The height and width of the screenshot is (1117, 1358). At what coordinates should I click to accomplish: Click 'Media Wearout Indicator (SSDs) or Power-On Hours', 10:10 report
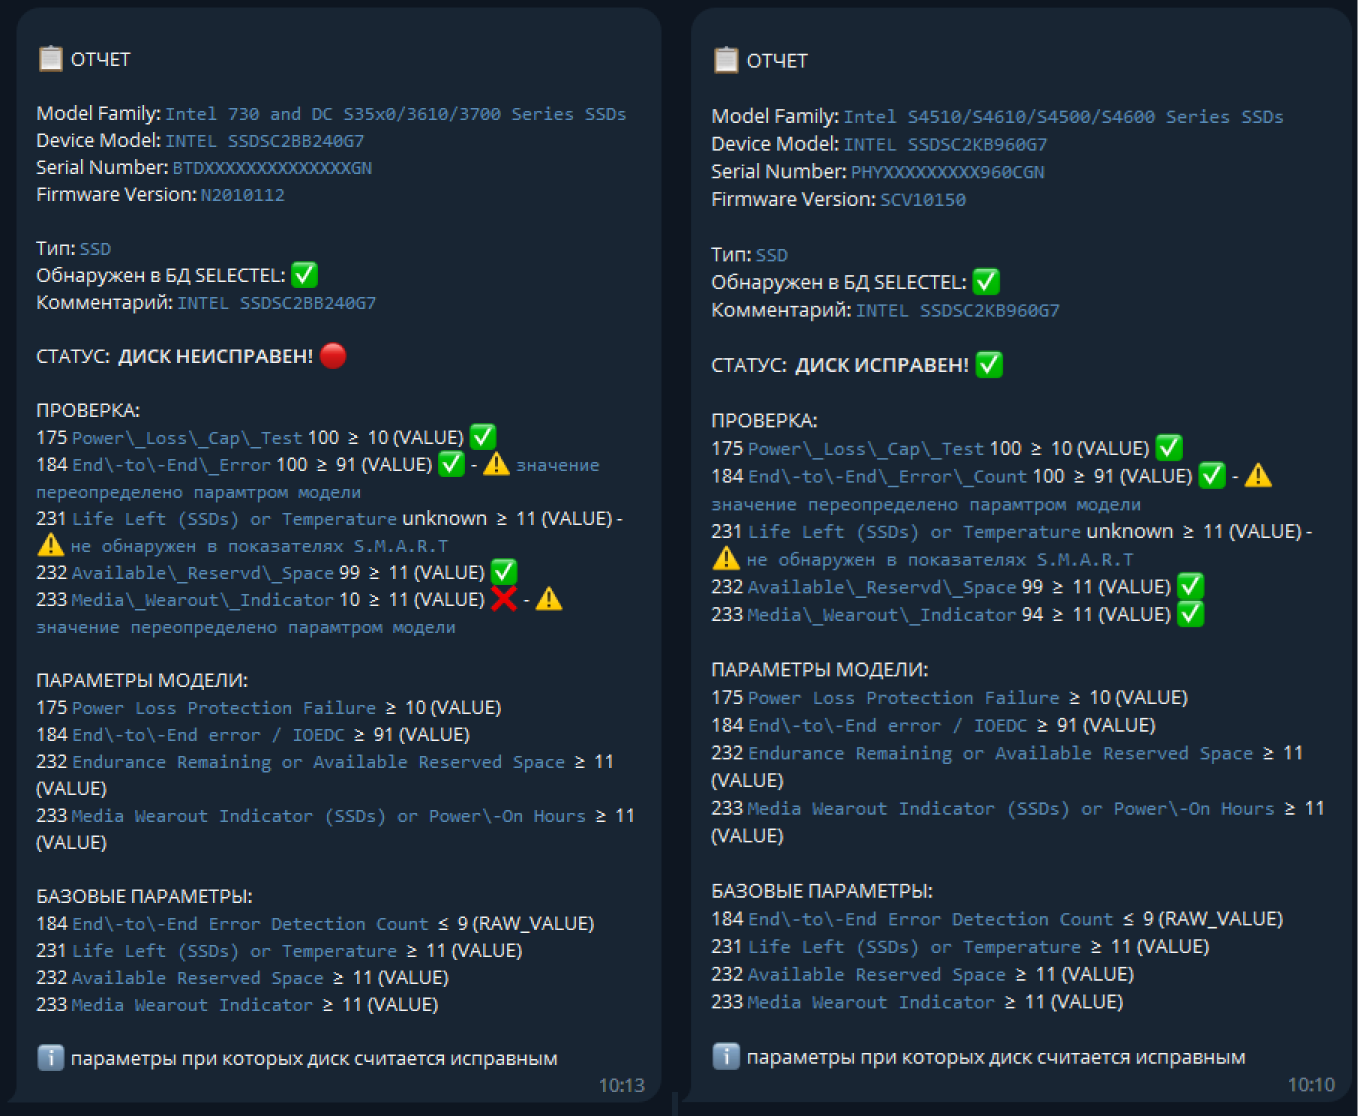coord(1012,808)
